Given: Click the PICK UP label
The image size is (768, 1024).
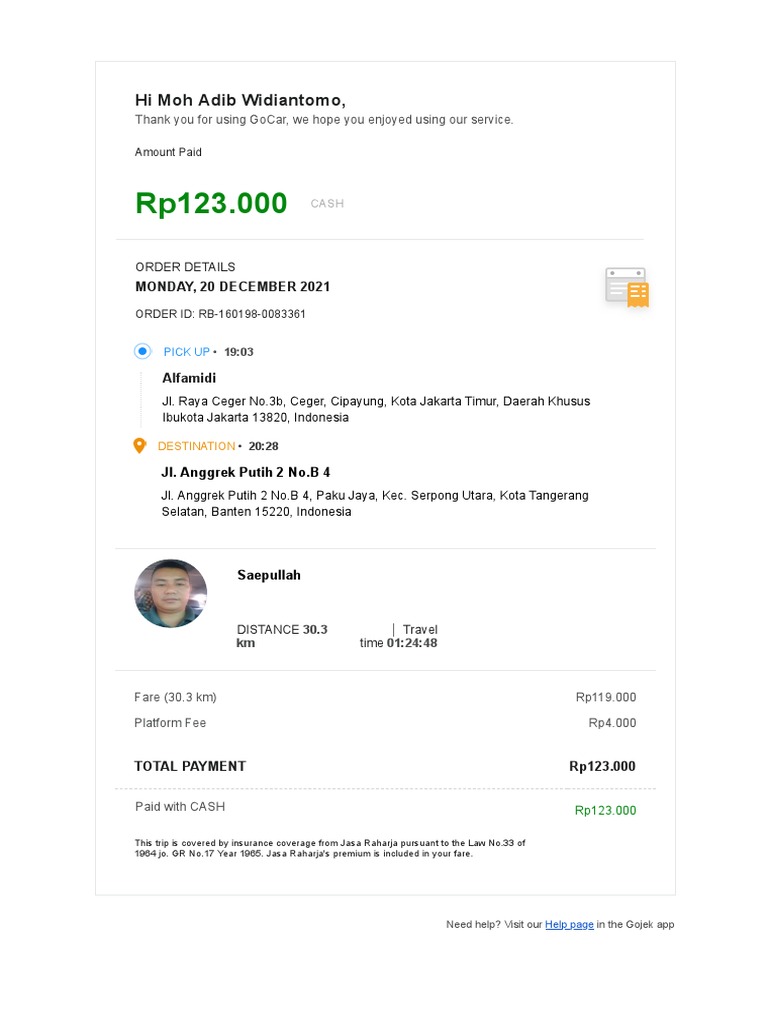Looking at the screenshot, I should (x=187, y=352).
